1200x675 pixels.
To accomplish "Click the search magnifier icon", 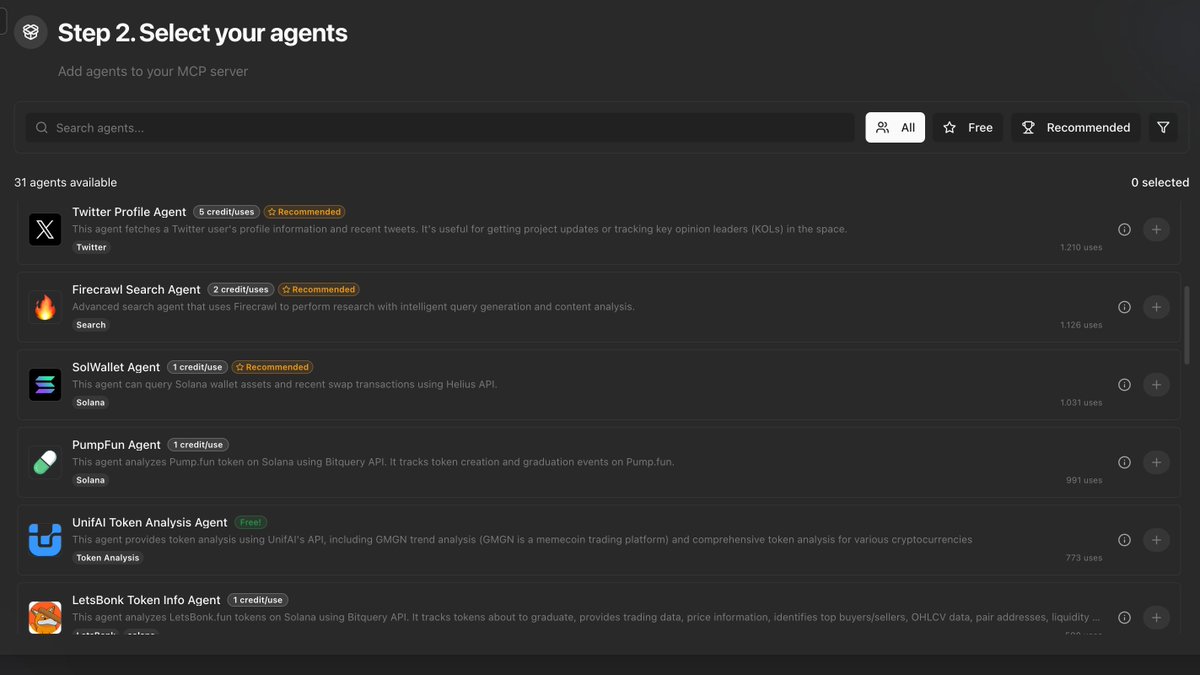I will coord(42,128).
